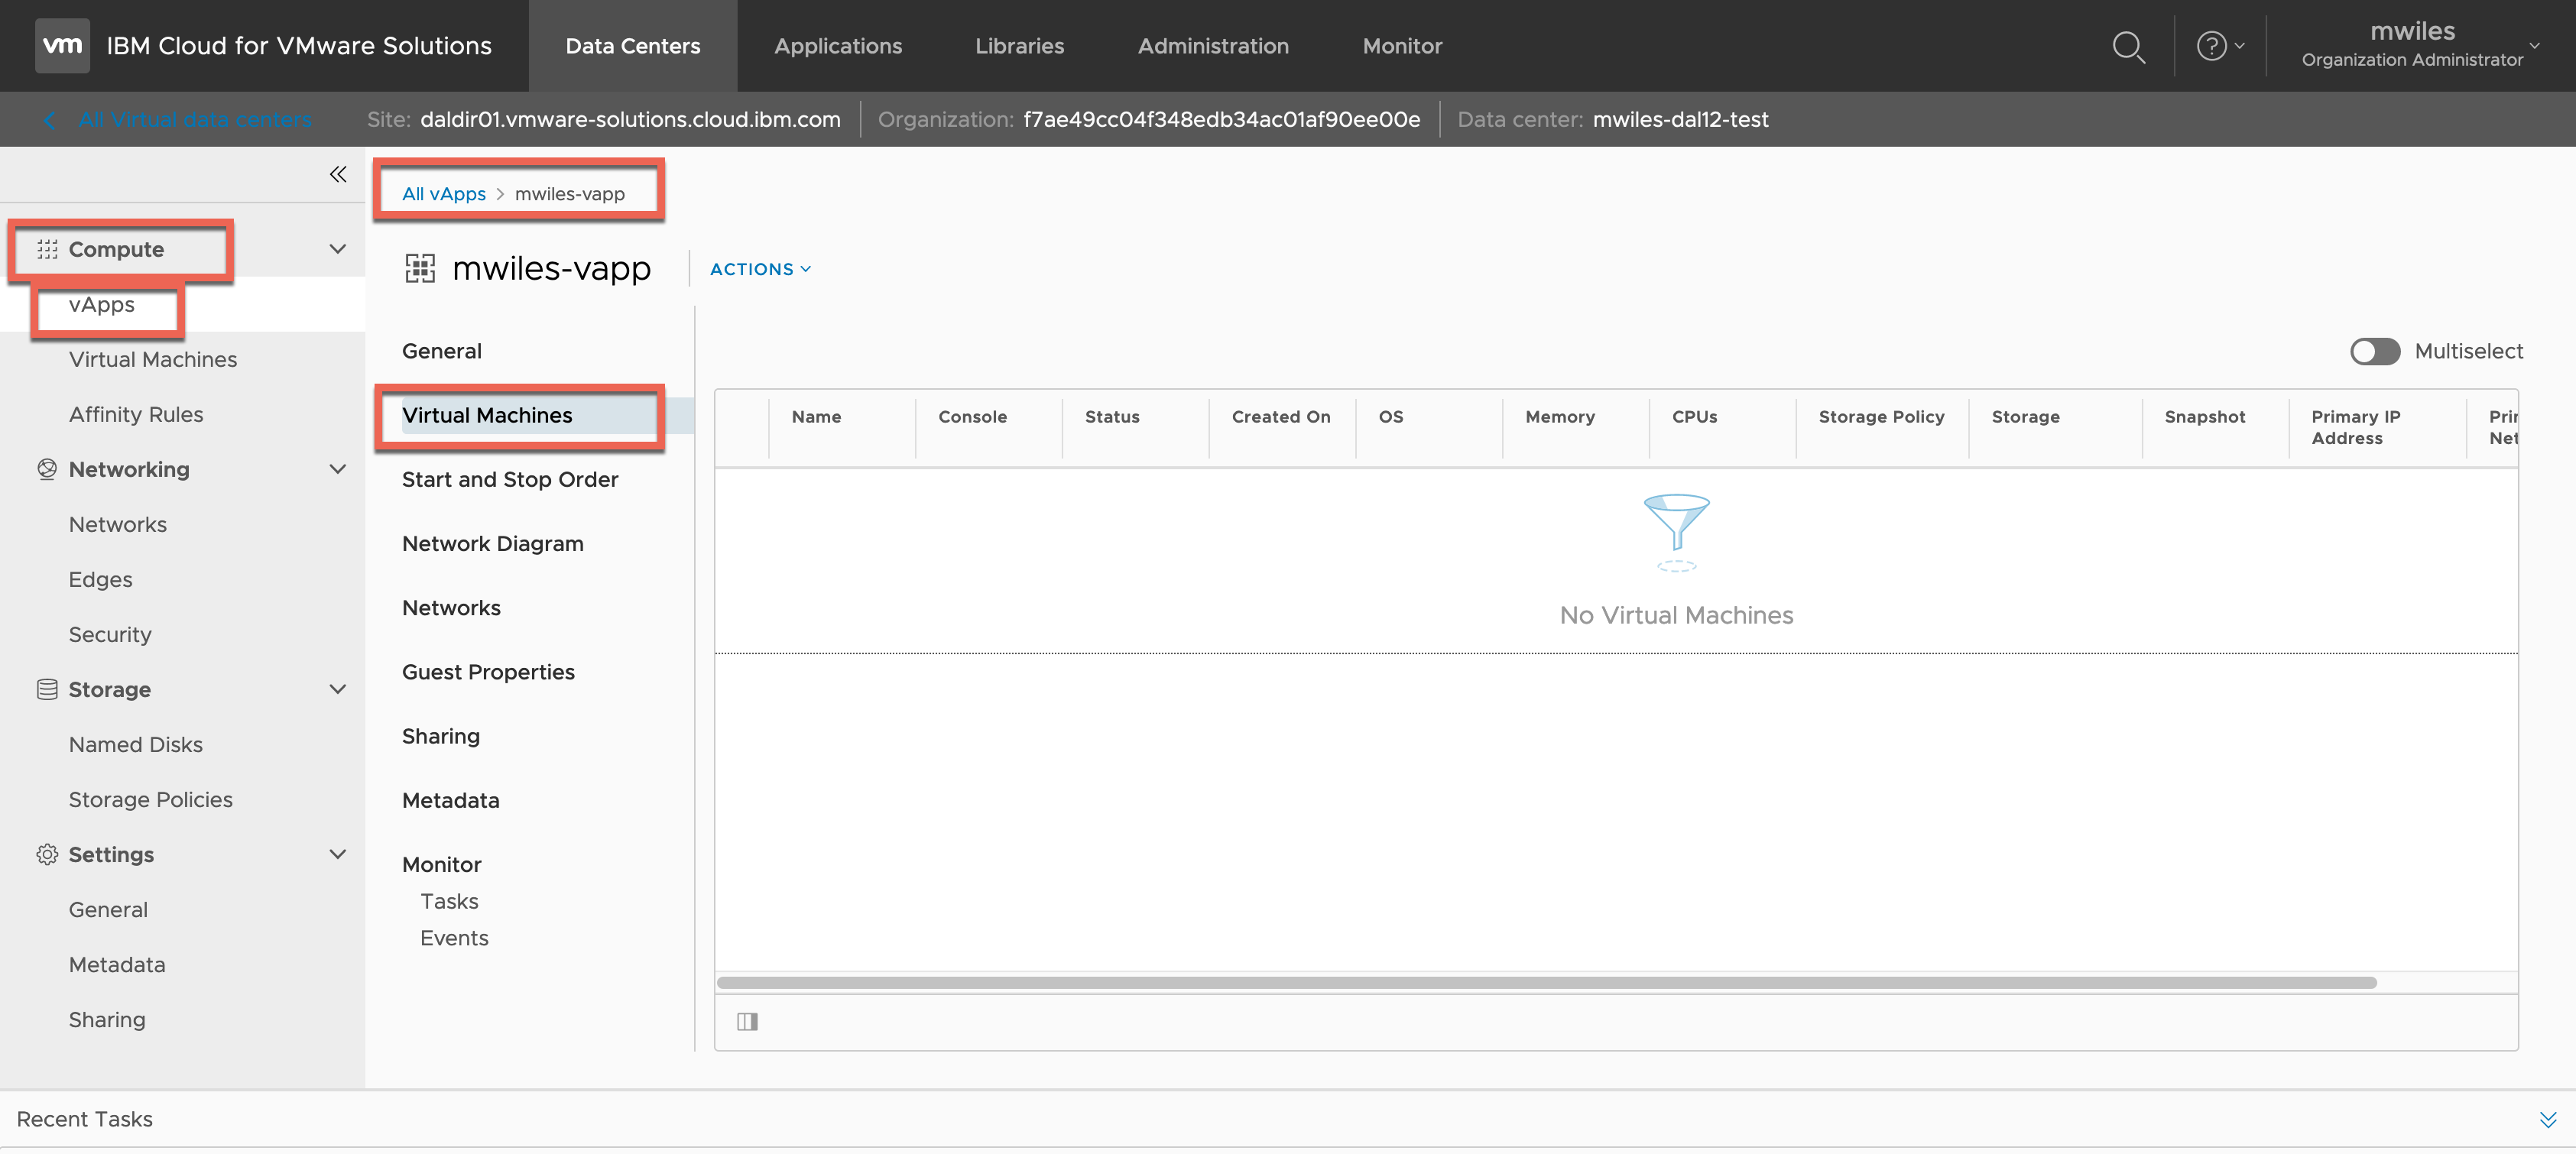Switch to the Libraries tab
The image size is (2576, 1154).
(x=1019, y=46)
